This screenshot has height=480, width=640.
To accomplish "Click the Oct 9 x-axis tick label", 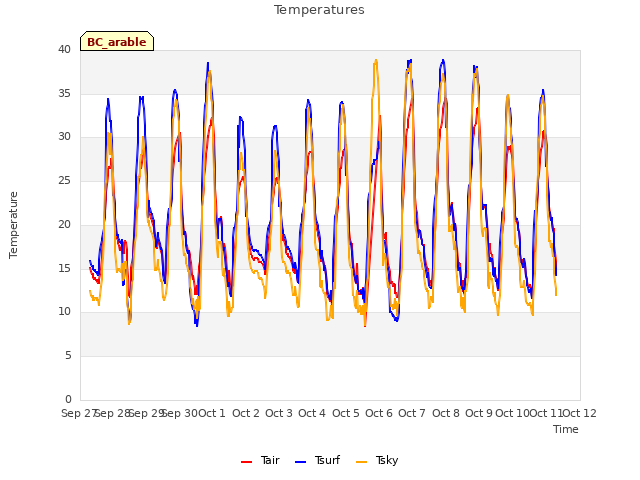I will tap(479, 413).
